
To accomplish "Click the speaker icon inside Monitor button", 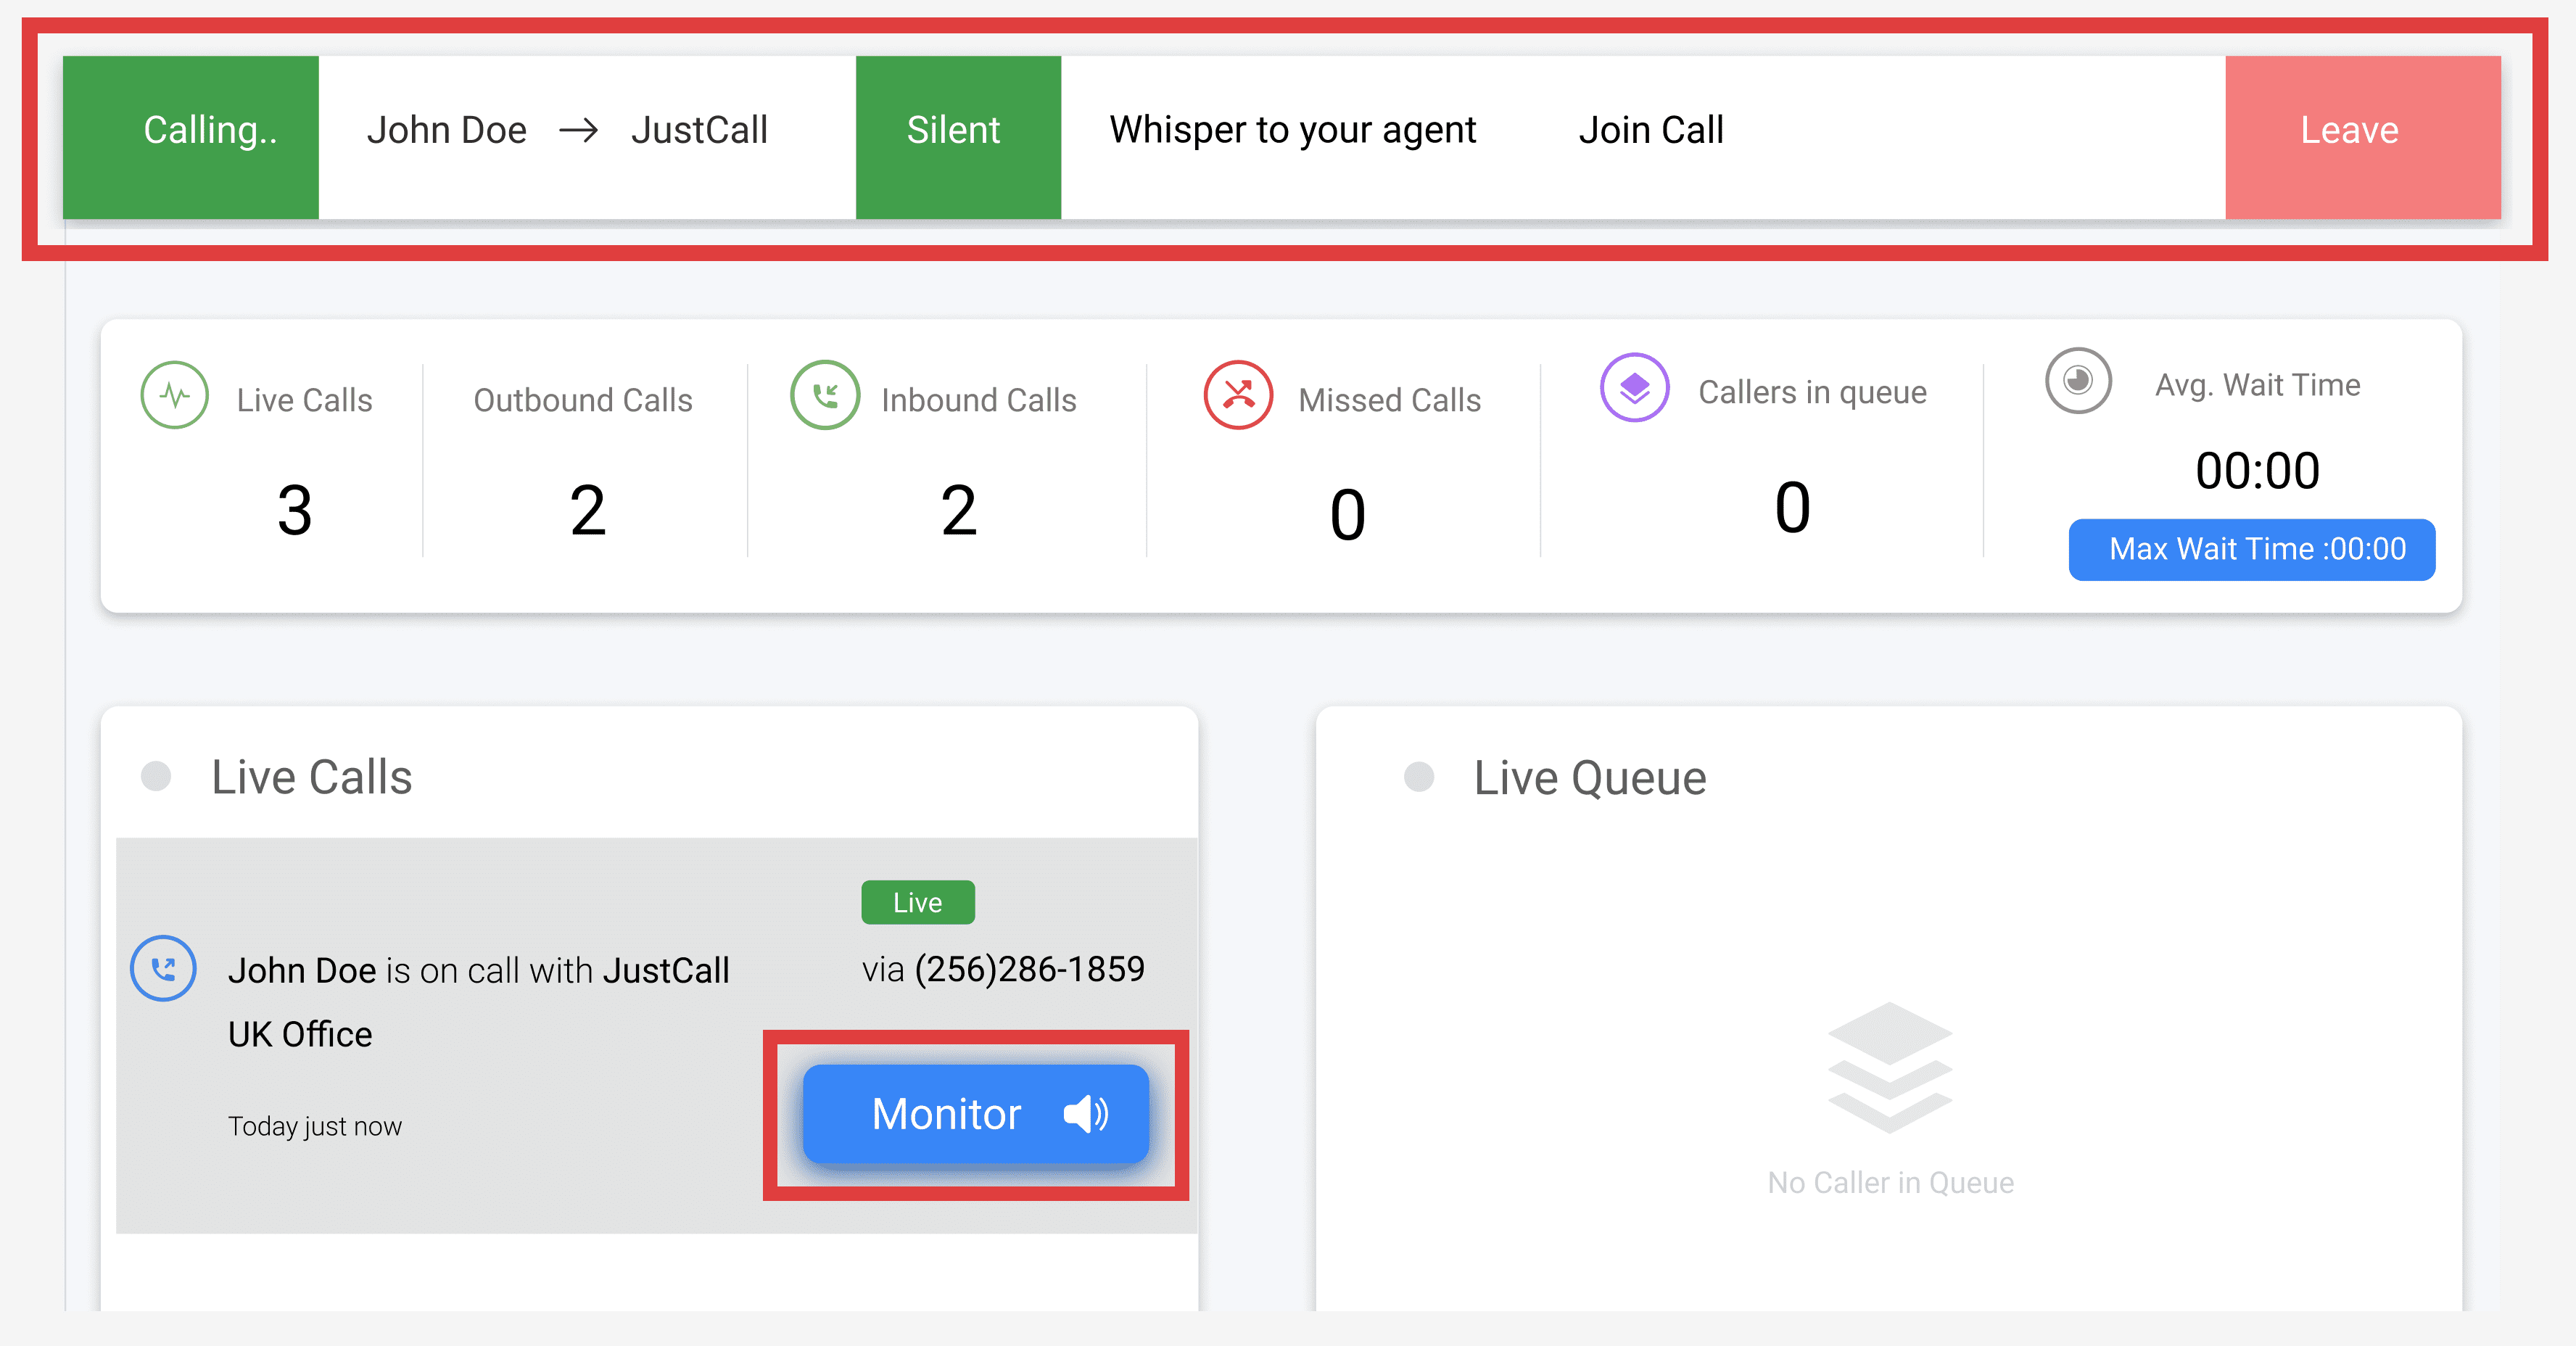I will tap(1084, 1114).
